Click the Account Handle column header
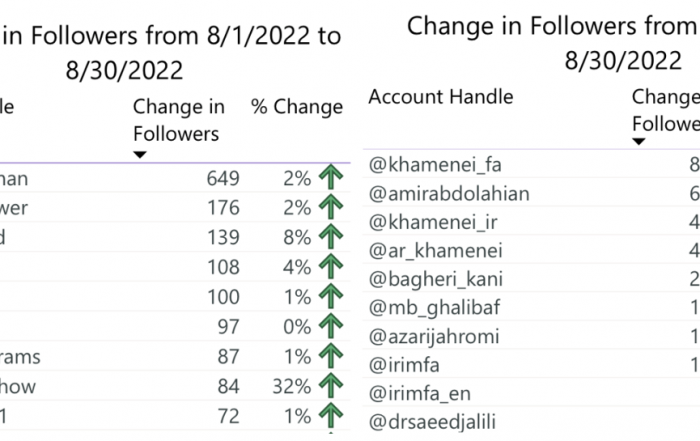 (441, 97)
